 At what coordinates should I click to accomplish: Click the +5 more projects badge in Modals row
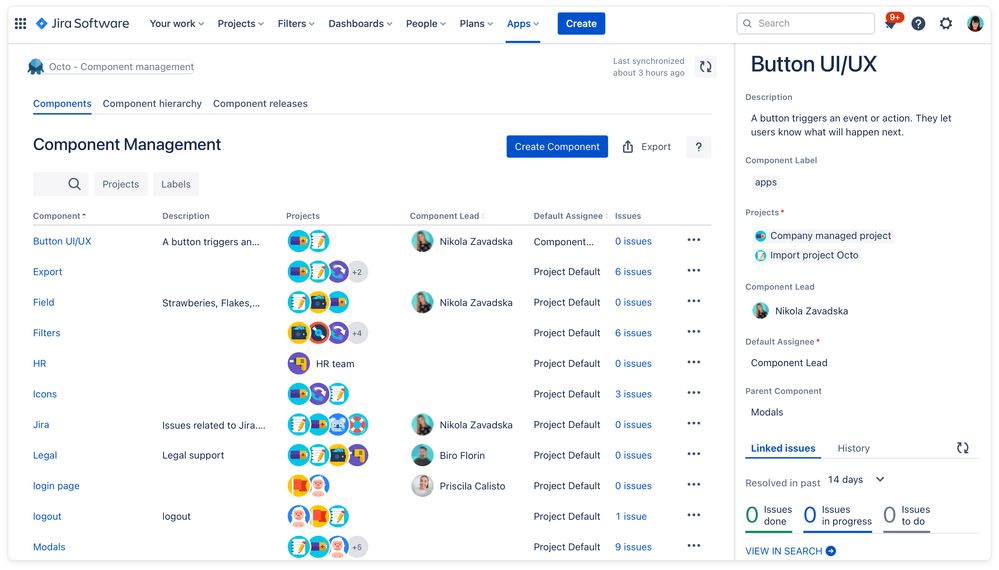(x=357, y=547)
